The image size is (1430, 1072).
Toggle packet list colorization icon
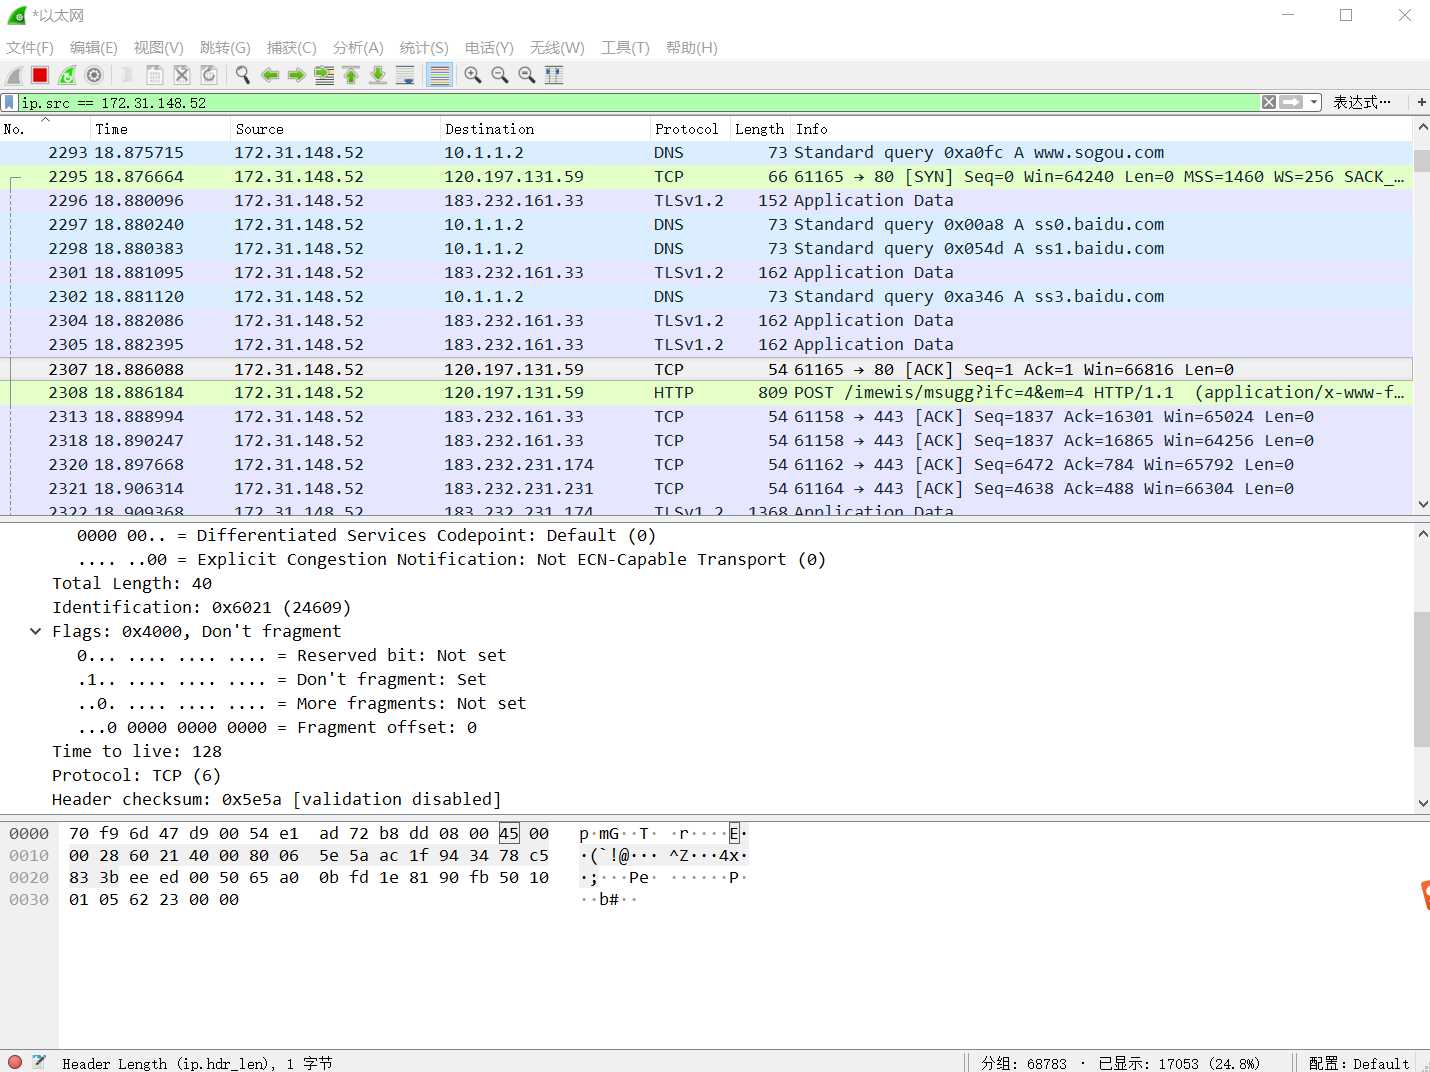(439, 75)
